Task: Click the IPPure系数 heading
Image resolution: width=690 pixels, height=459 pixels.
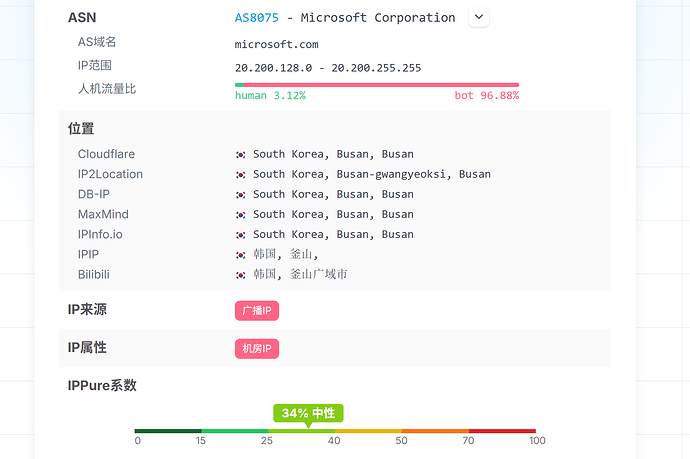Action: (x=102, y=386)
